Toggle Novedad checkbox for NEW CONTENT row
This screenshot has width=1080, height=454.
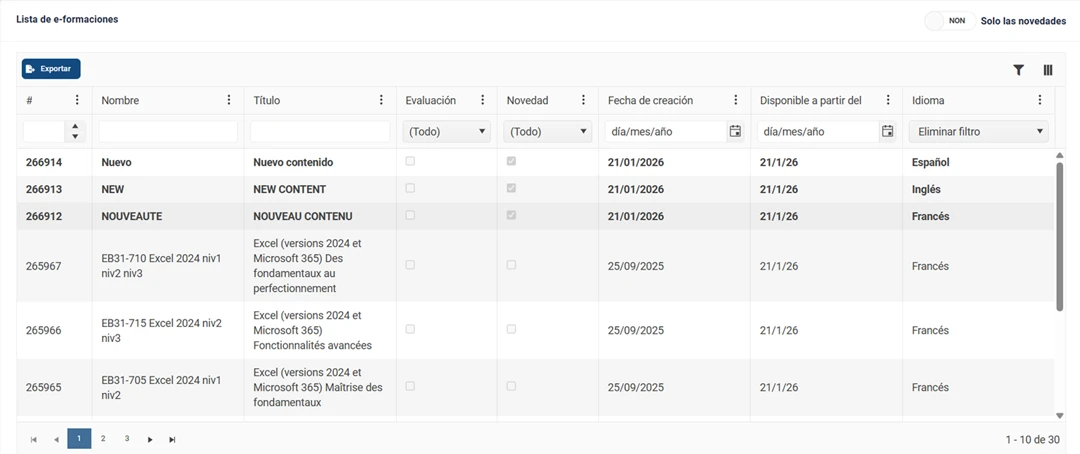[511, 188]
